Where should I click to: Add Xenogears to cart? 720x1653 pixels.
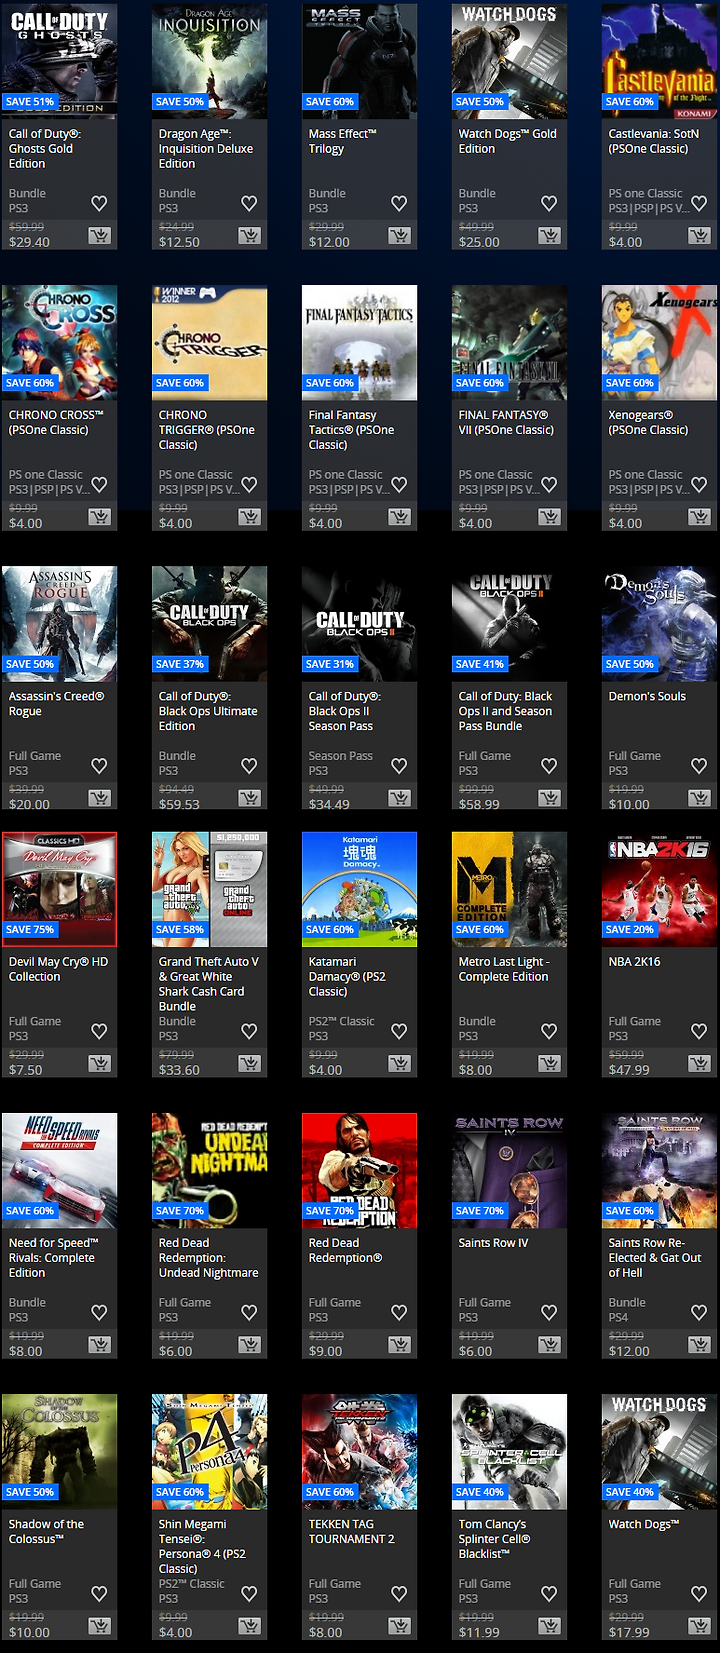tap(700, 517)
